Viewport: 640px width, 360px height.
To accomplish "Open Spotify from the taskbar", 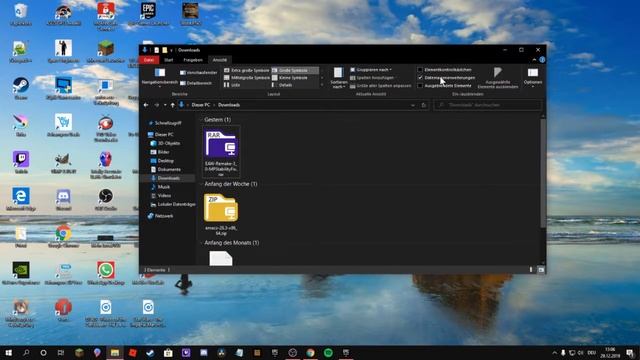I will click(x=328, y=353).
